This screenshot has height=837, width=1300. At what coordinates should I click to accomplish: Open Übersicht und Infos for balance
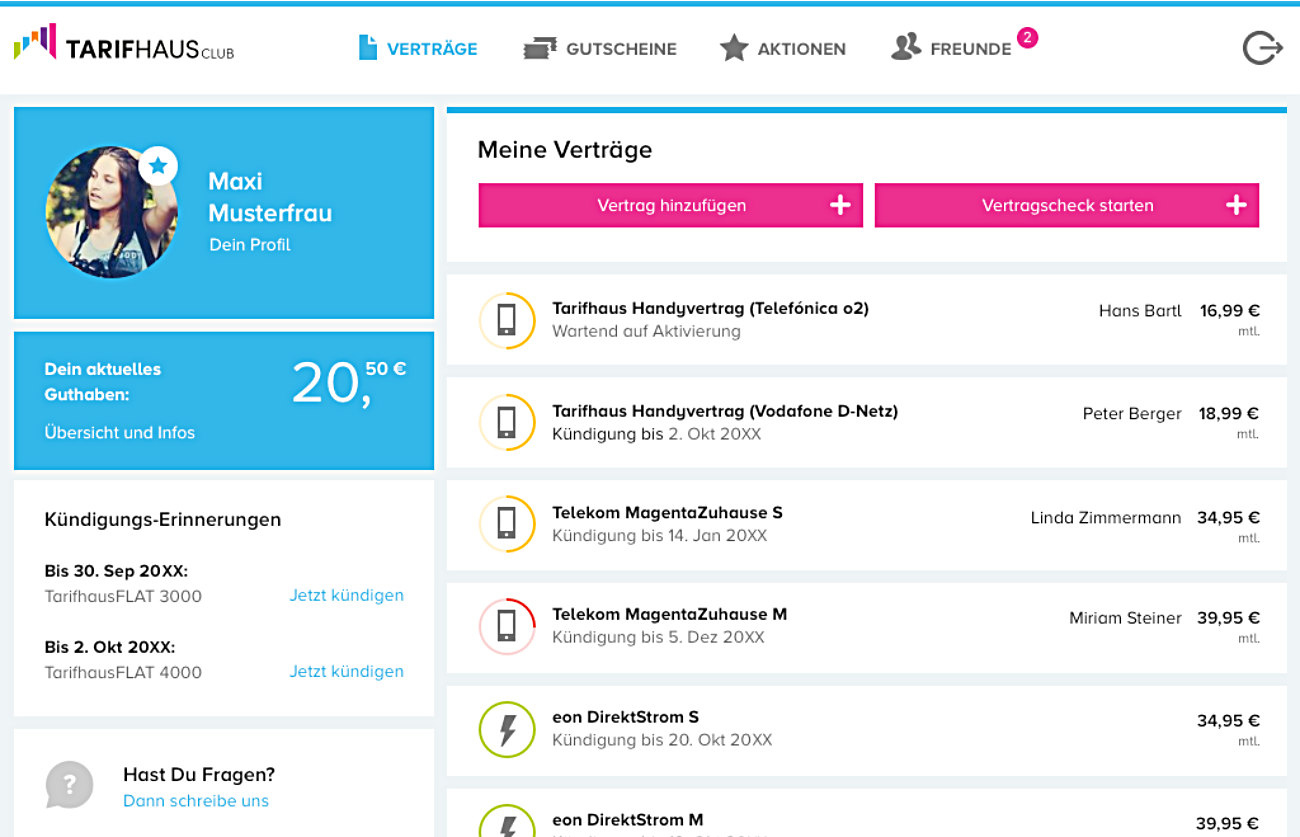(x=120, y=433)
